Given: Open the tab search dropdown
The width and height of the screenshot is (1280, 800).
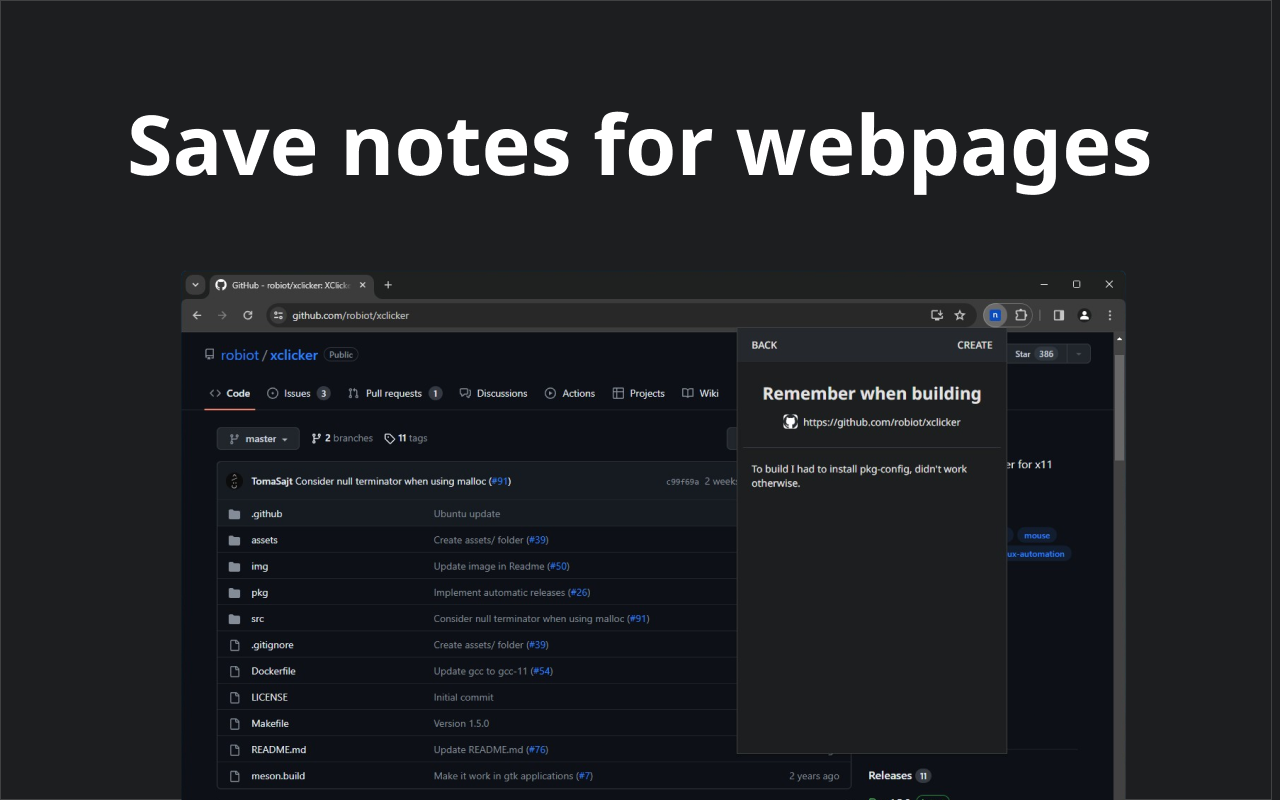Looking at the screenshot, I should click(195, 285).
